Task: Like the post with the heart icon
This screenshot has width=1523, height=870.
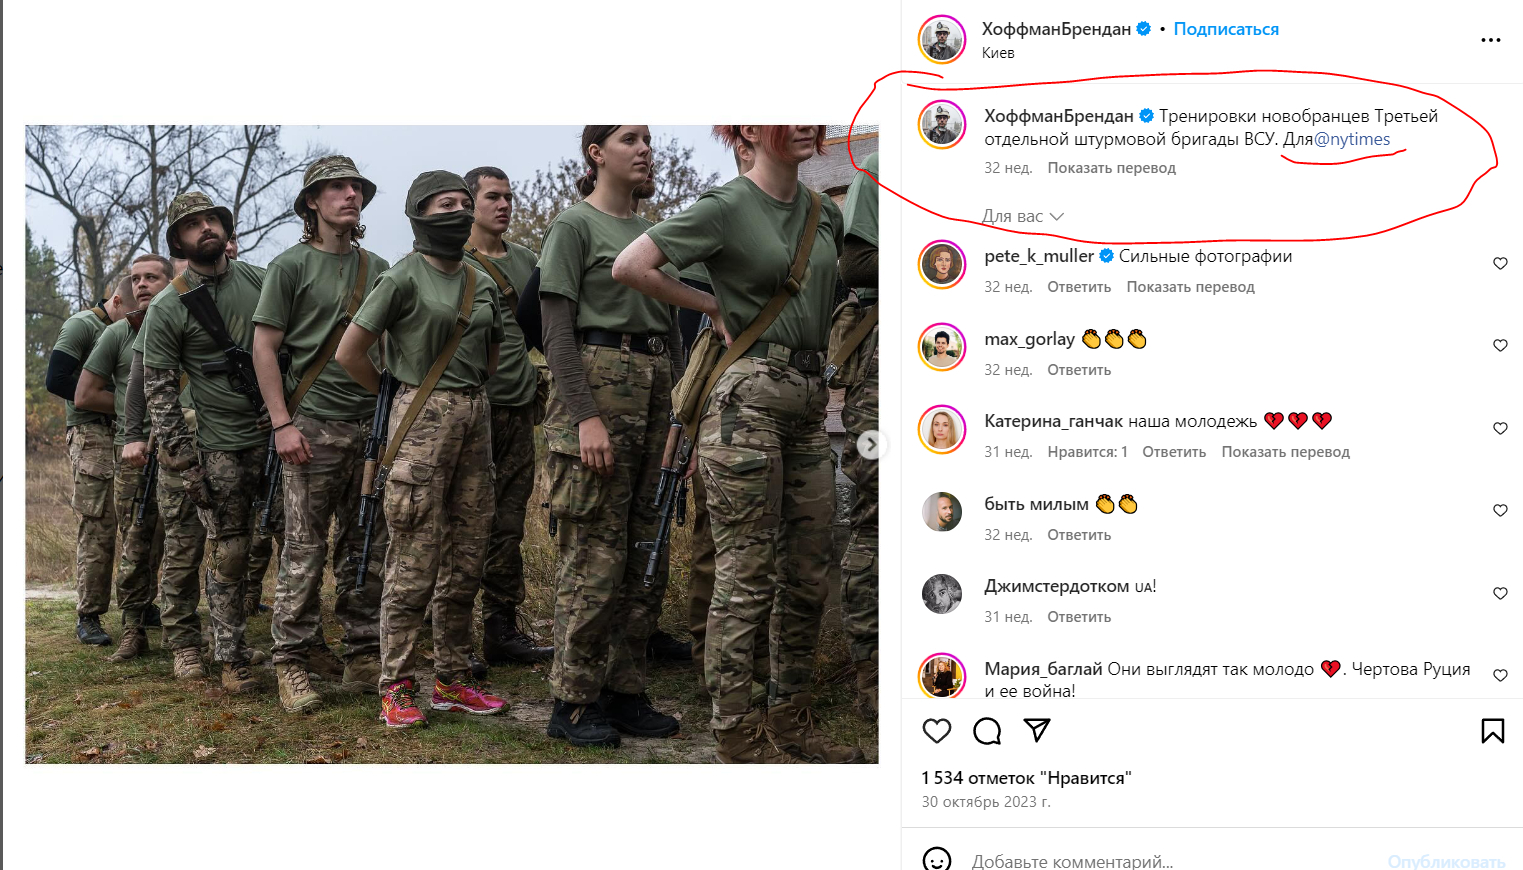Action: pyautogui.click(x=936, y=731)
